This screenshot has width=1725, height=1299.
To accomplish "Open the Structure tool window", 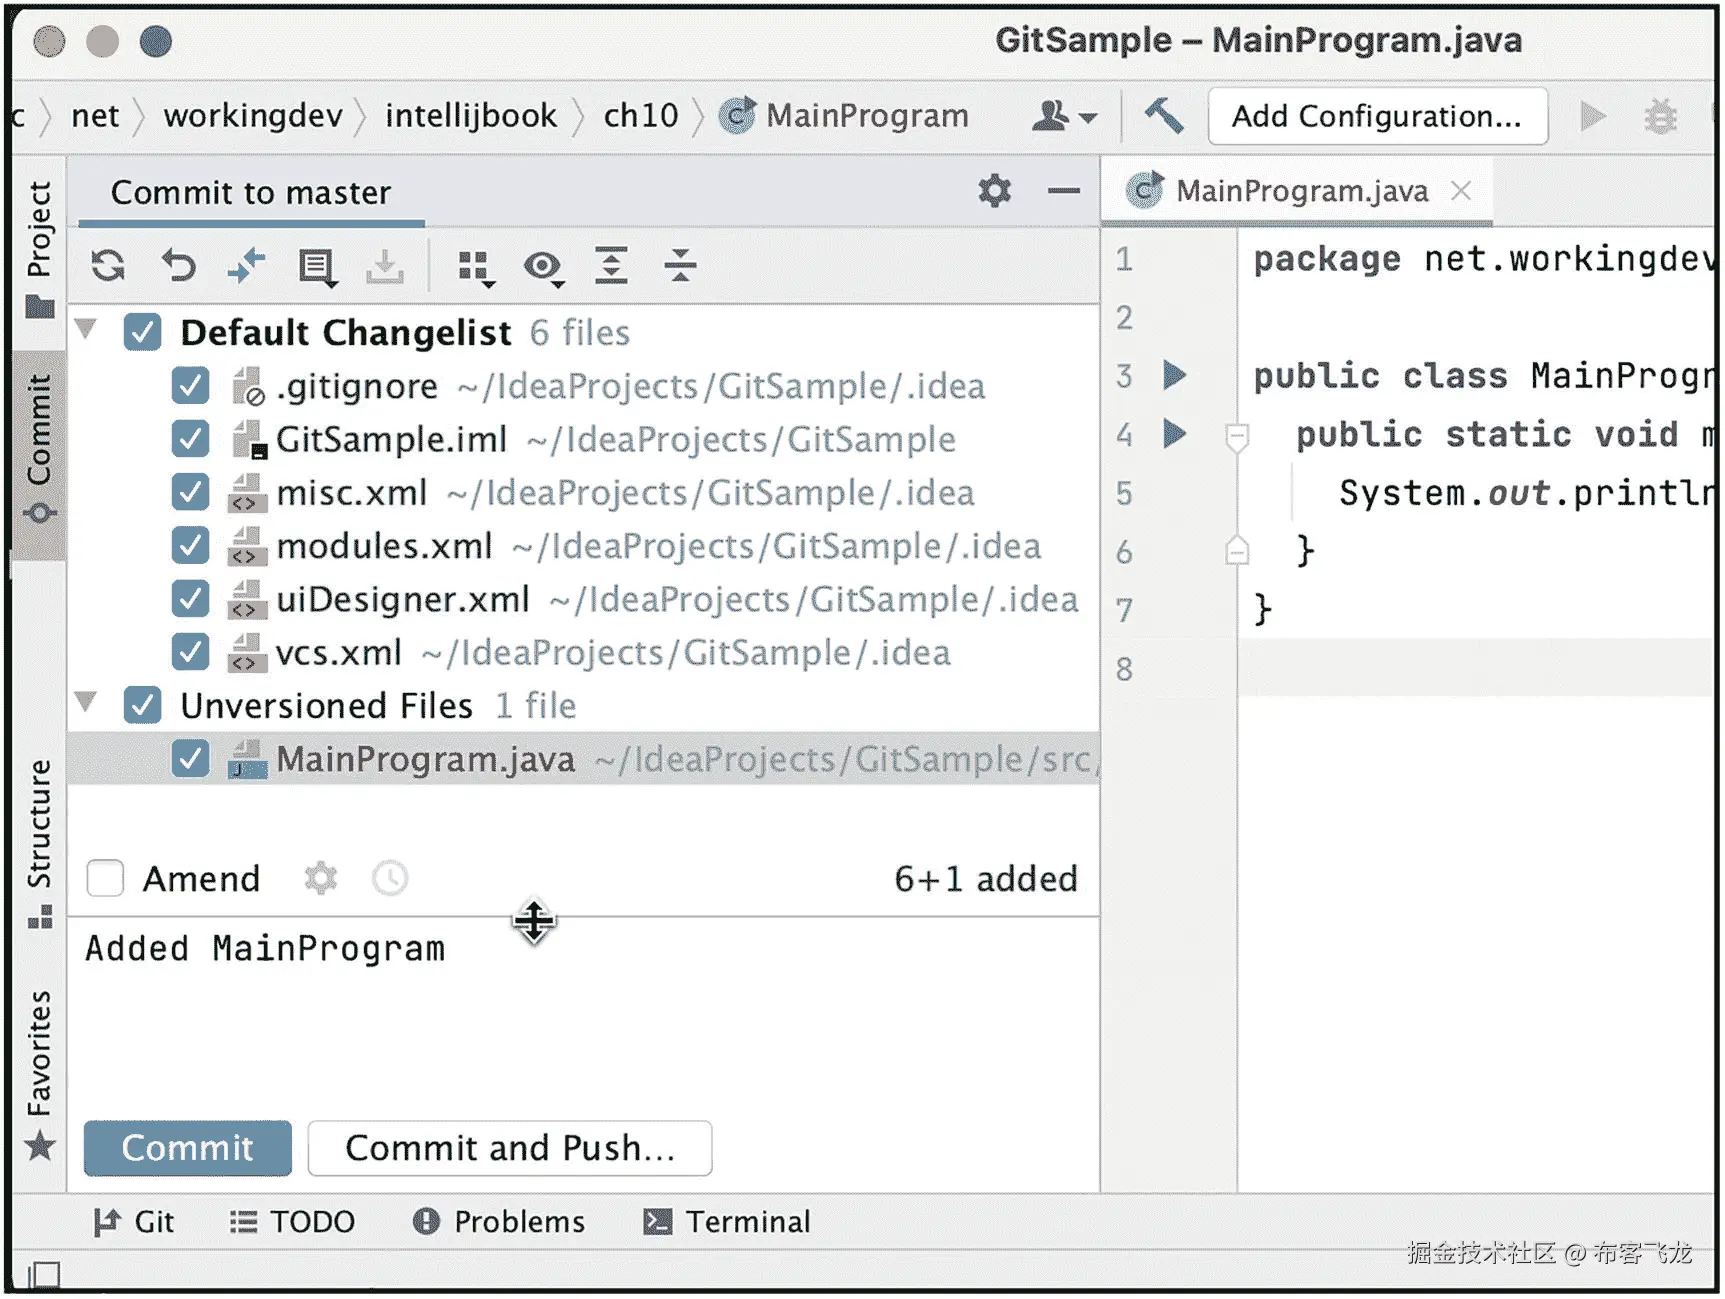I will (x=40, y=845).
